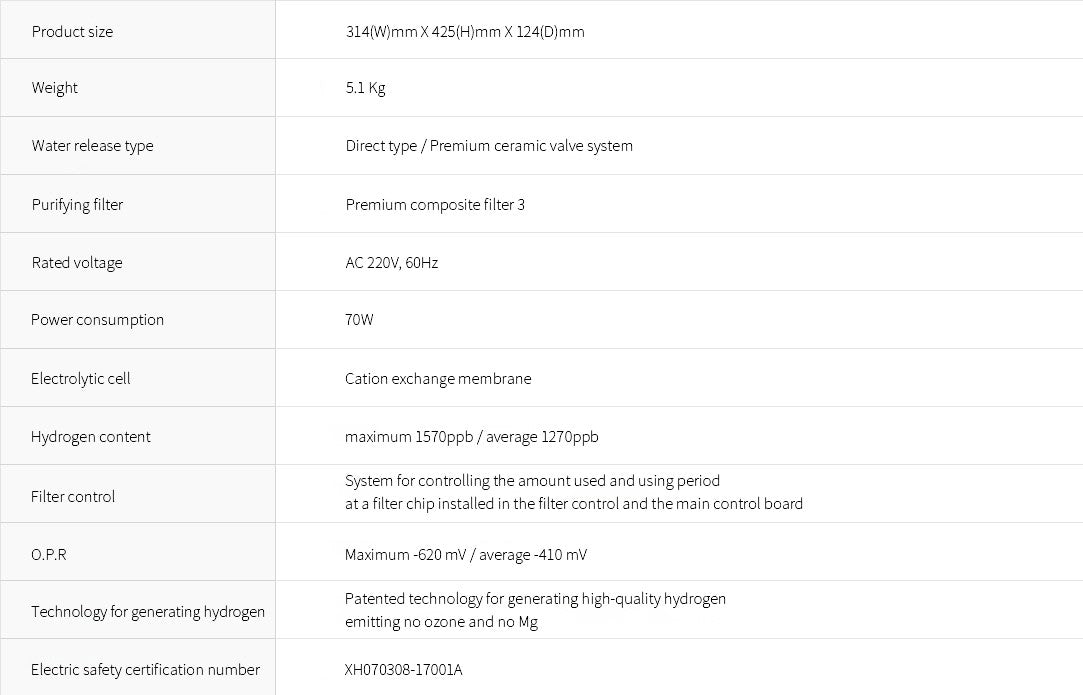Select the "Maximum -620 mV" O.P.R value
The width and height of the screenshot is (1083, 695).
[x=404, y=555]
